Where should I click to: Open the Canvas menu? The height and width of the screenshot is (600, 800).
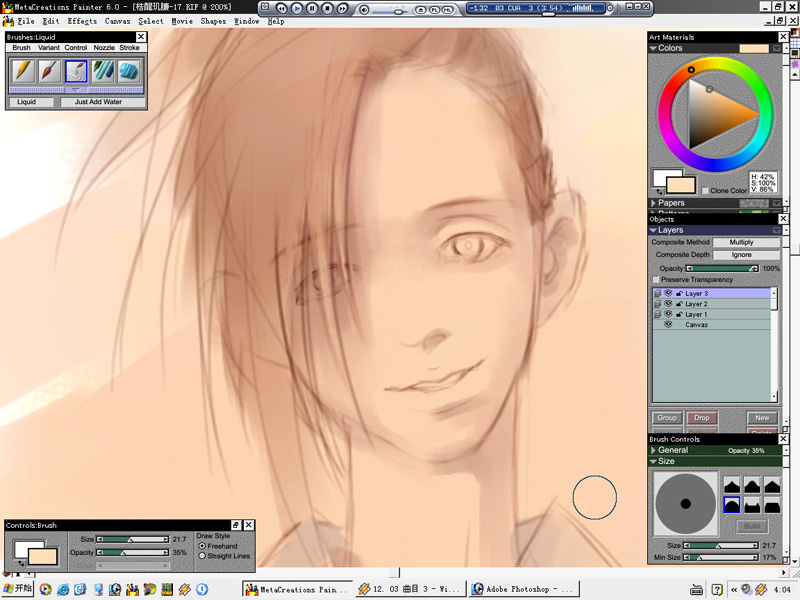coord(117,21)
